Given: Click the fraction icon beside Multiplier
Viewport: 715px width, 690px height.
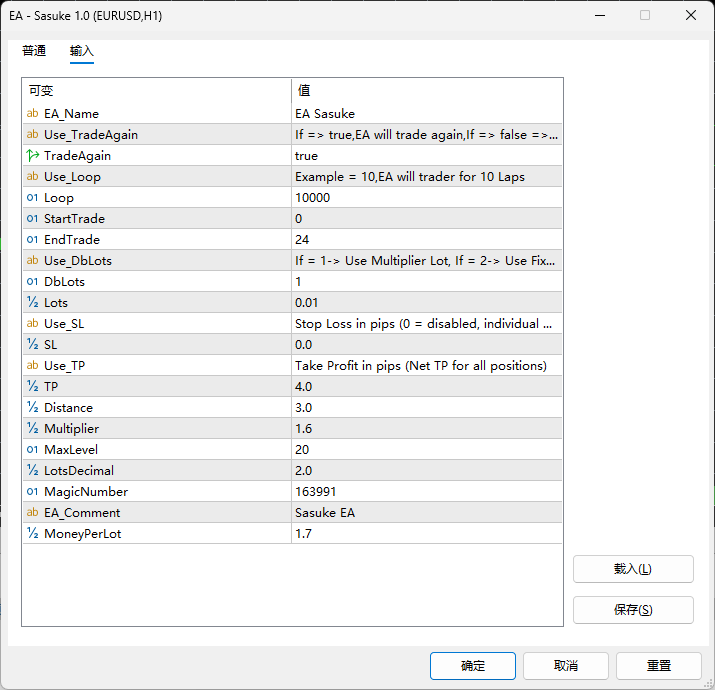Looking at the screenshot, I should tap(32, 428).
